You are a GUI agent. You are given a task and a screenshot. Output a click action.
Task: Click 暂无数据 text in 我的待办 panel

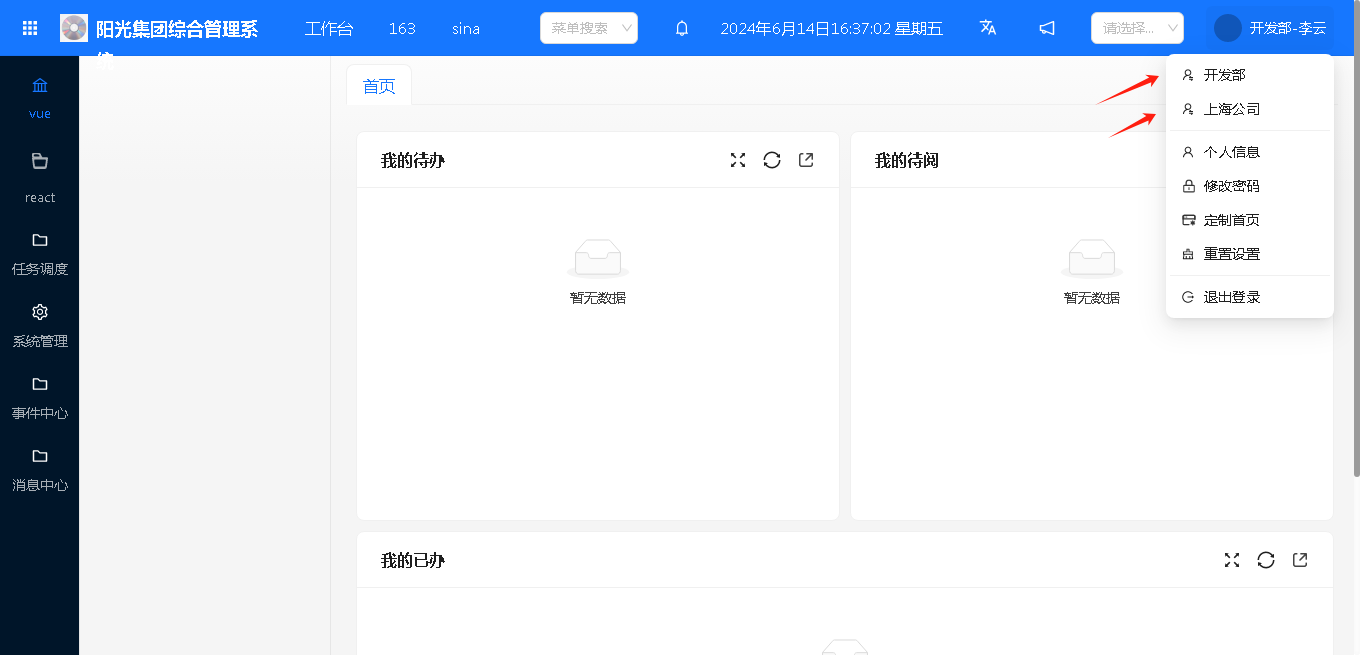click(598, 297)
